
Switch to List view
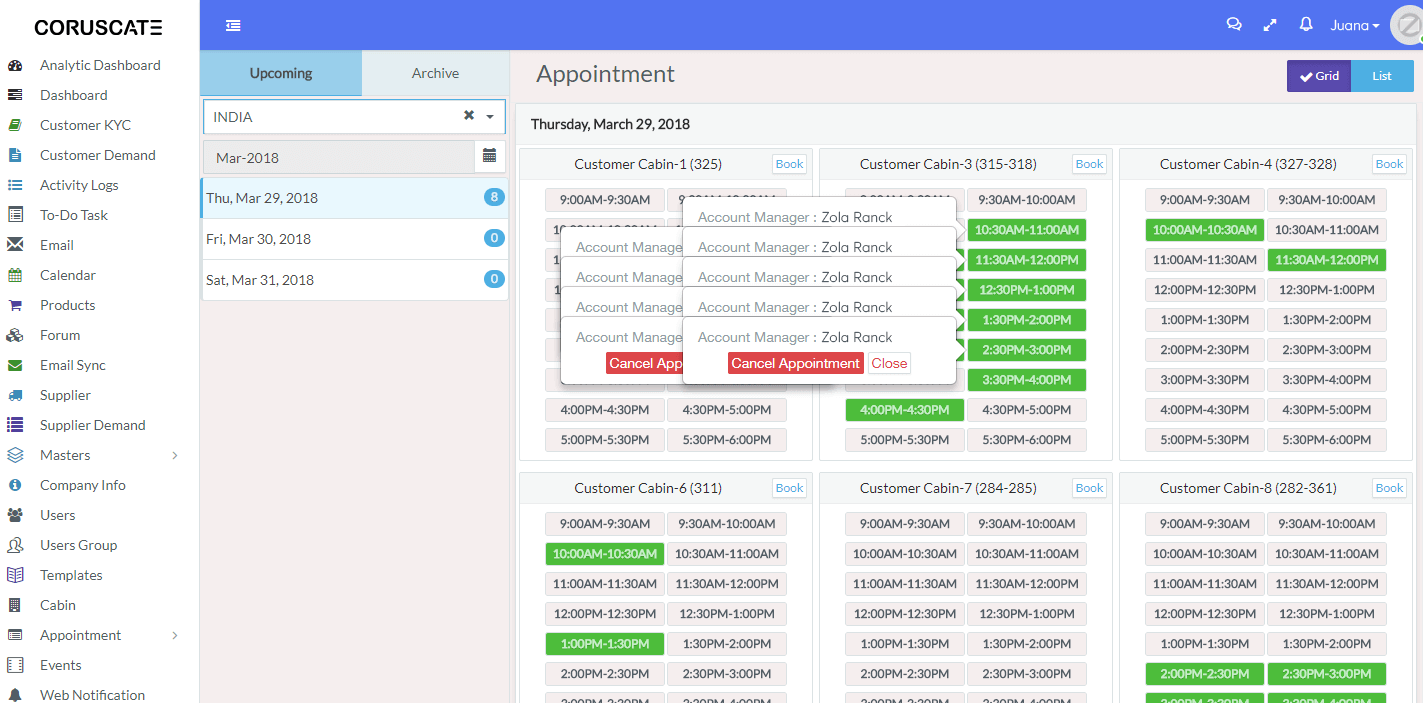click(x=1382, y=76)
